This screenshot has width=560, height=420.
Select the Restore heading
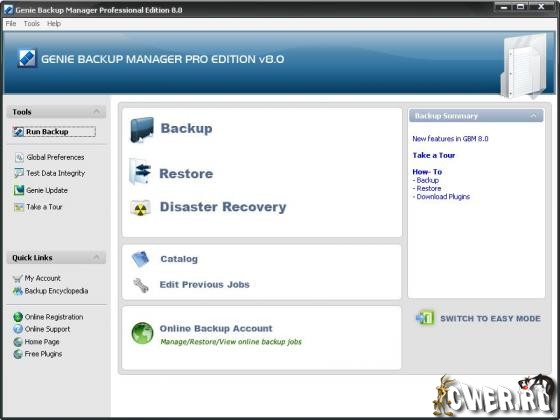click(x=186, y=174)
